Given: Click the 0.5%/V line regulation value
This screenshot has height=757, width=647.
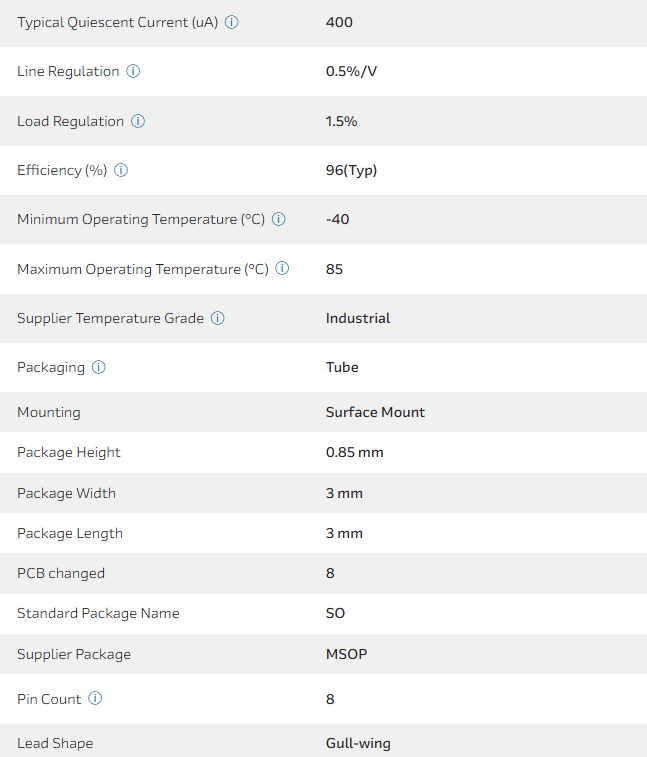Looking at the screenshot, I should pos(351,72).
